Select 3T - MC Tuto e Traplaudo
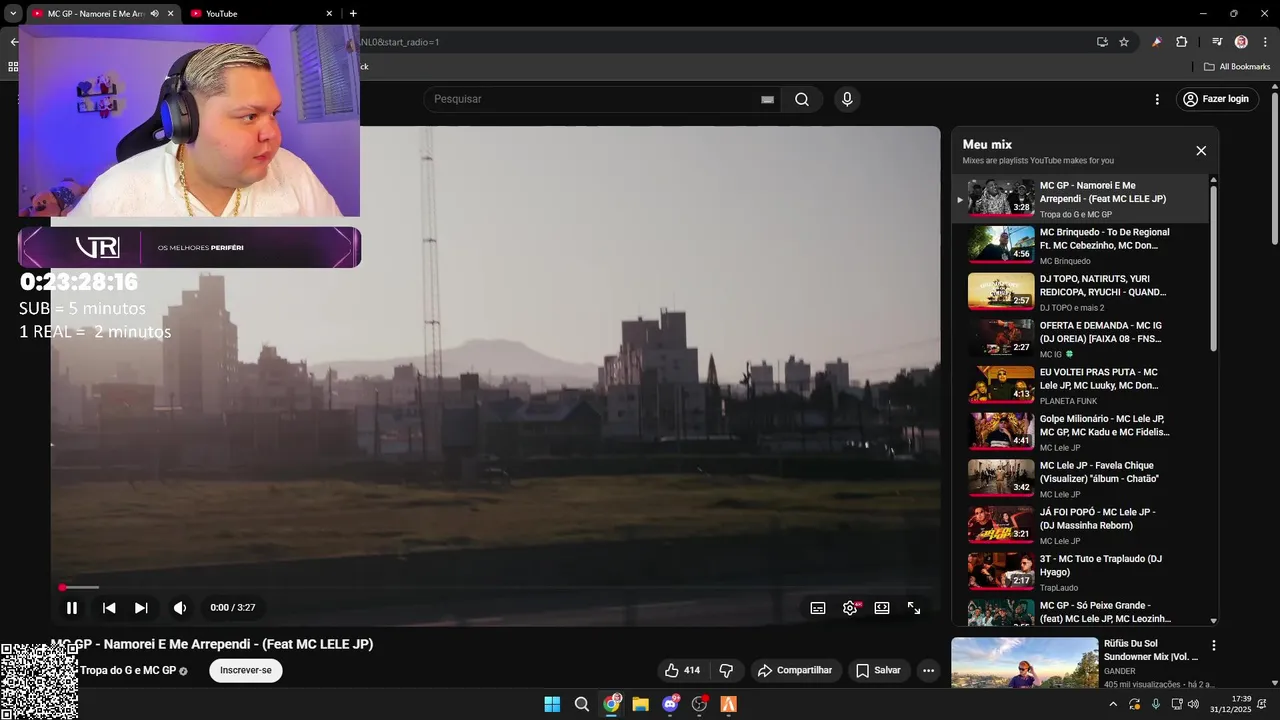 (1082, 572)
